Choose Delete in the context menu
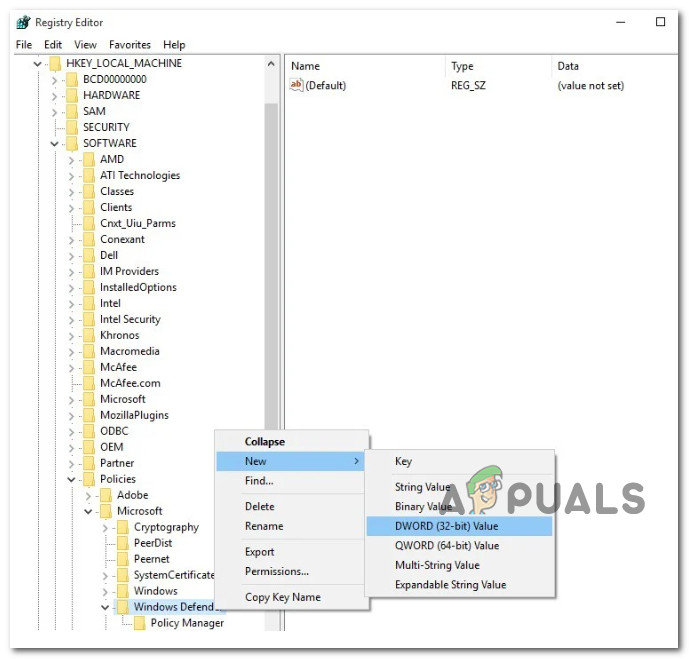 pyautogui.click(x=290, y=507)
